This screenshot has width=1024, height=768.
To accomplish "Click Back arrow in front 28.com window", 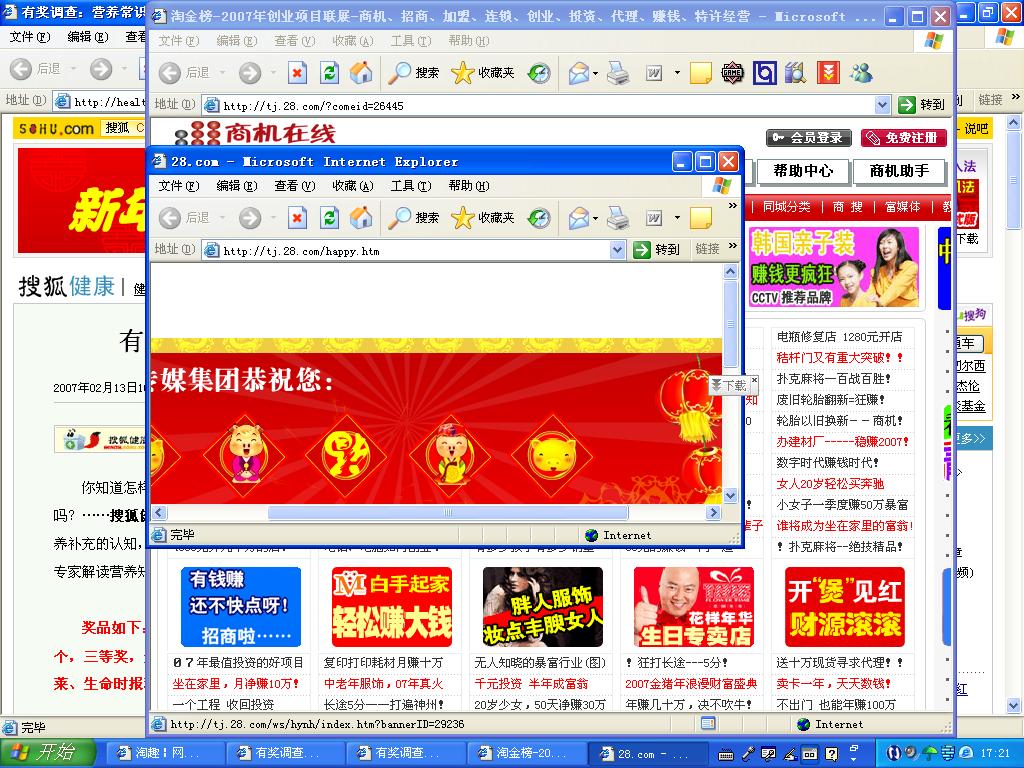I will [x=170, y=217].
